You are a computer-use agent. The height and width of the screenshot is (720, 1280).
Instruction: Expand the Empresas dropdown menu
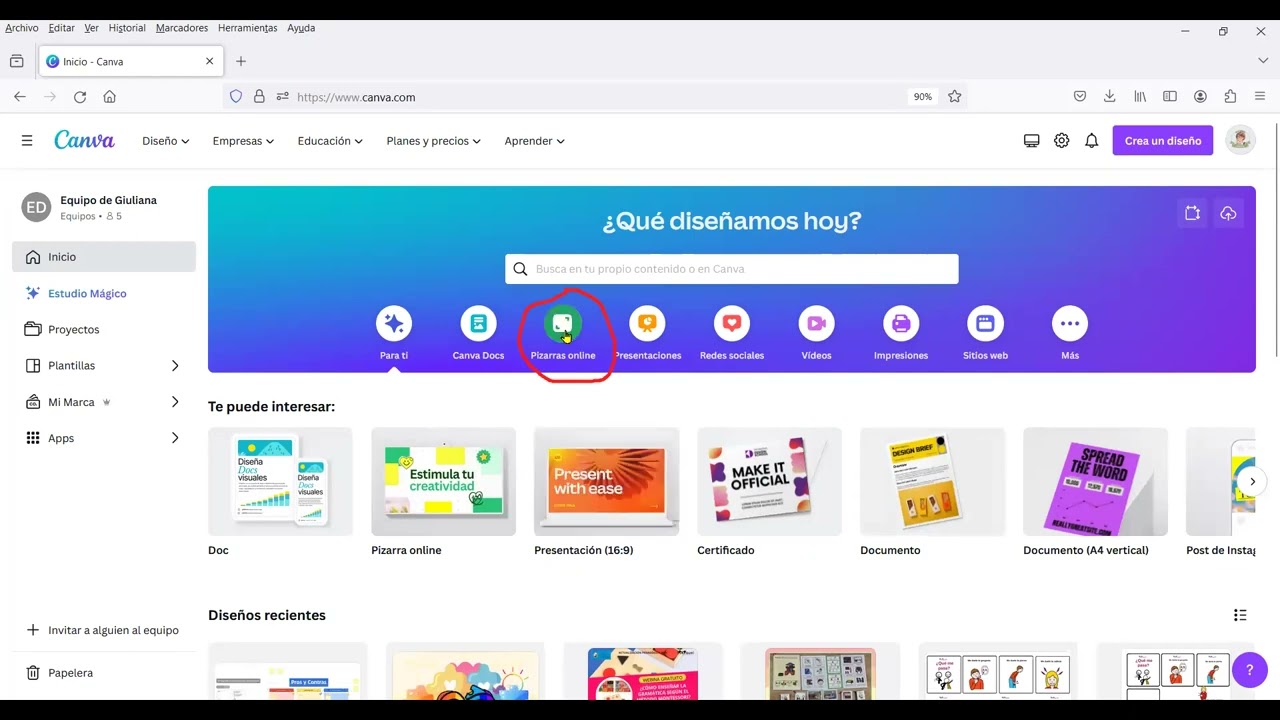pos(243,141)
